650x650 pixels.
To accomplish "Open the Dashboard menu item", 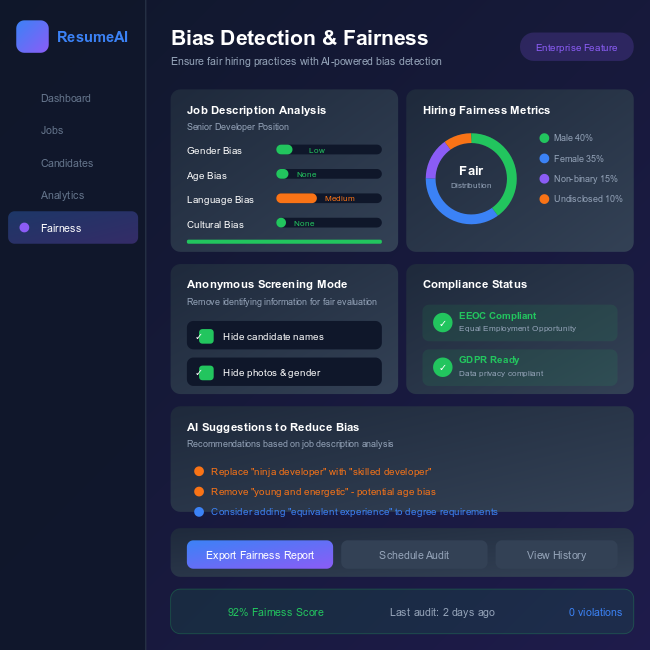I will point(66,98).
